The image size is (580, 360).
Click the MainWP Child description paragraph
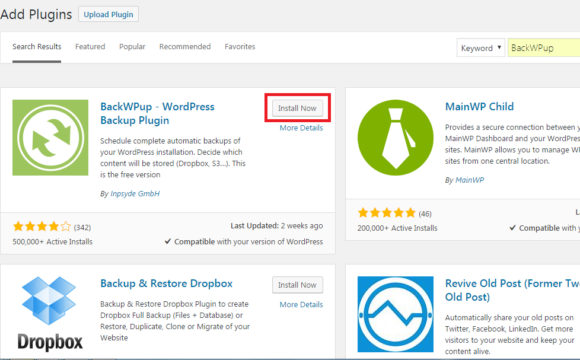pos(512,144)
